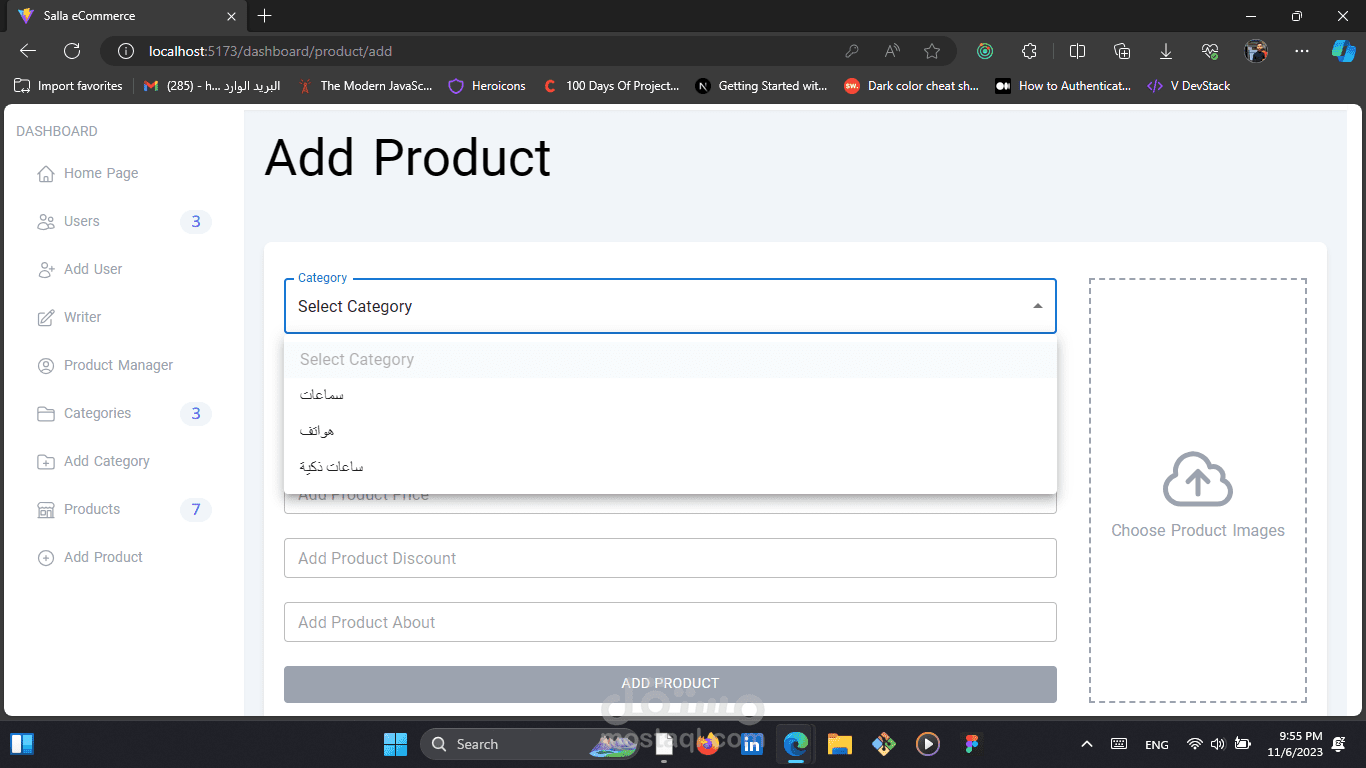
Task: Click the Writer pencil icon
Action: [x=46, y=318]
